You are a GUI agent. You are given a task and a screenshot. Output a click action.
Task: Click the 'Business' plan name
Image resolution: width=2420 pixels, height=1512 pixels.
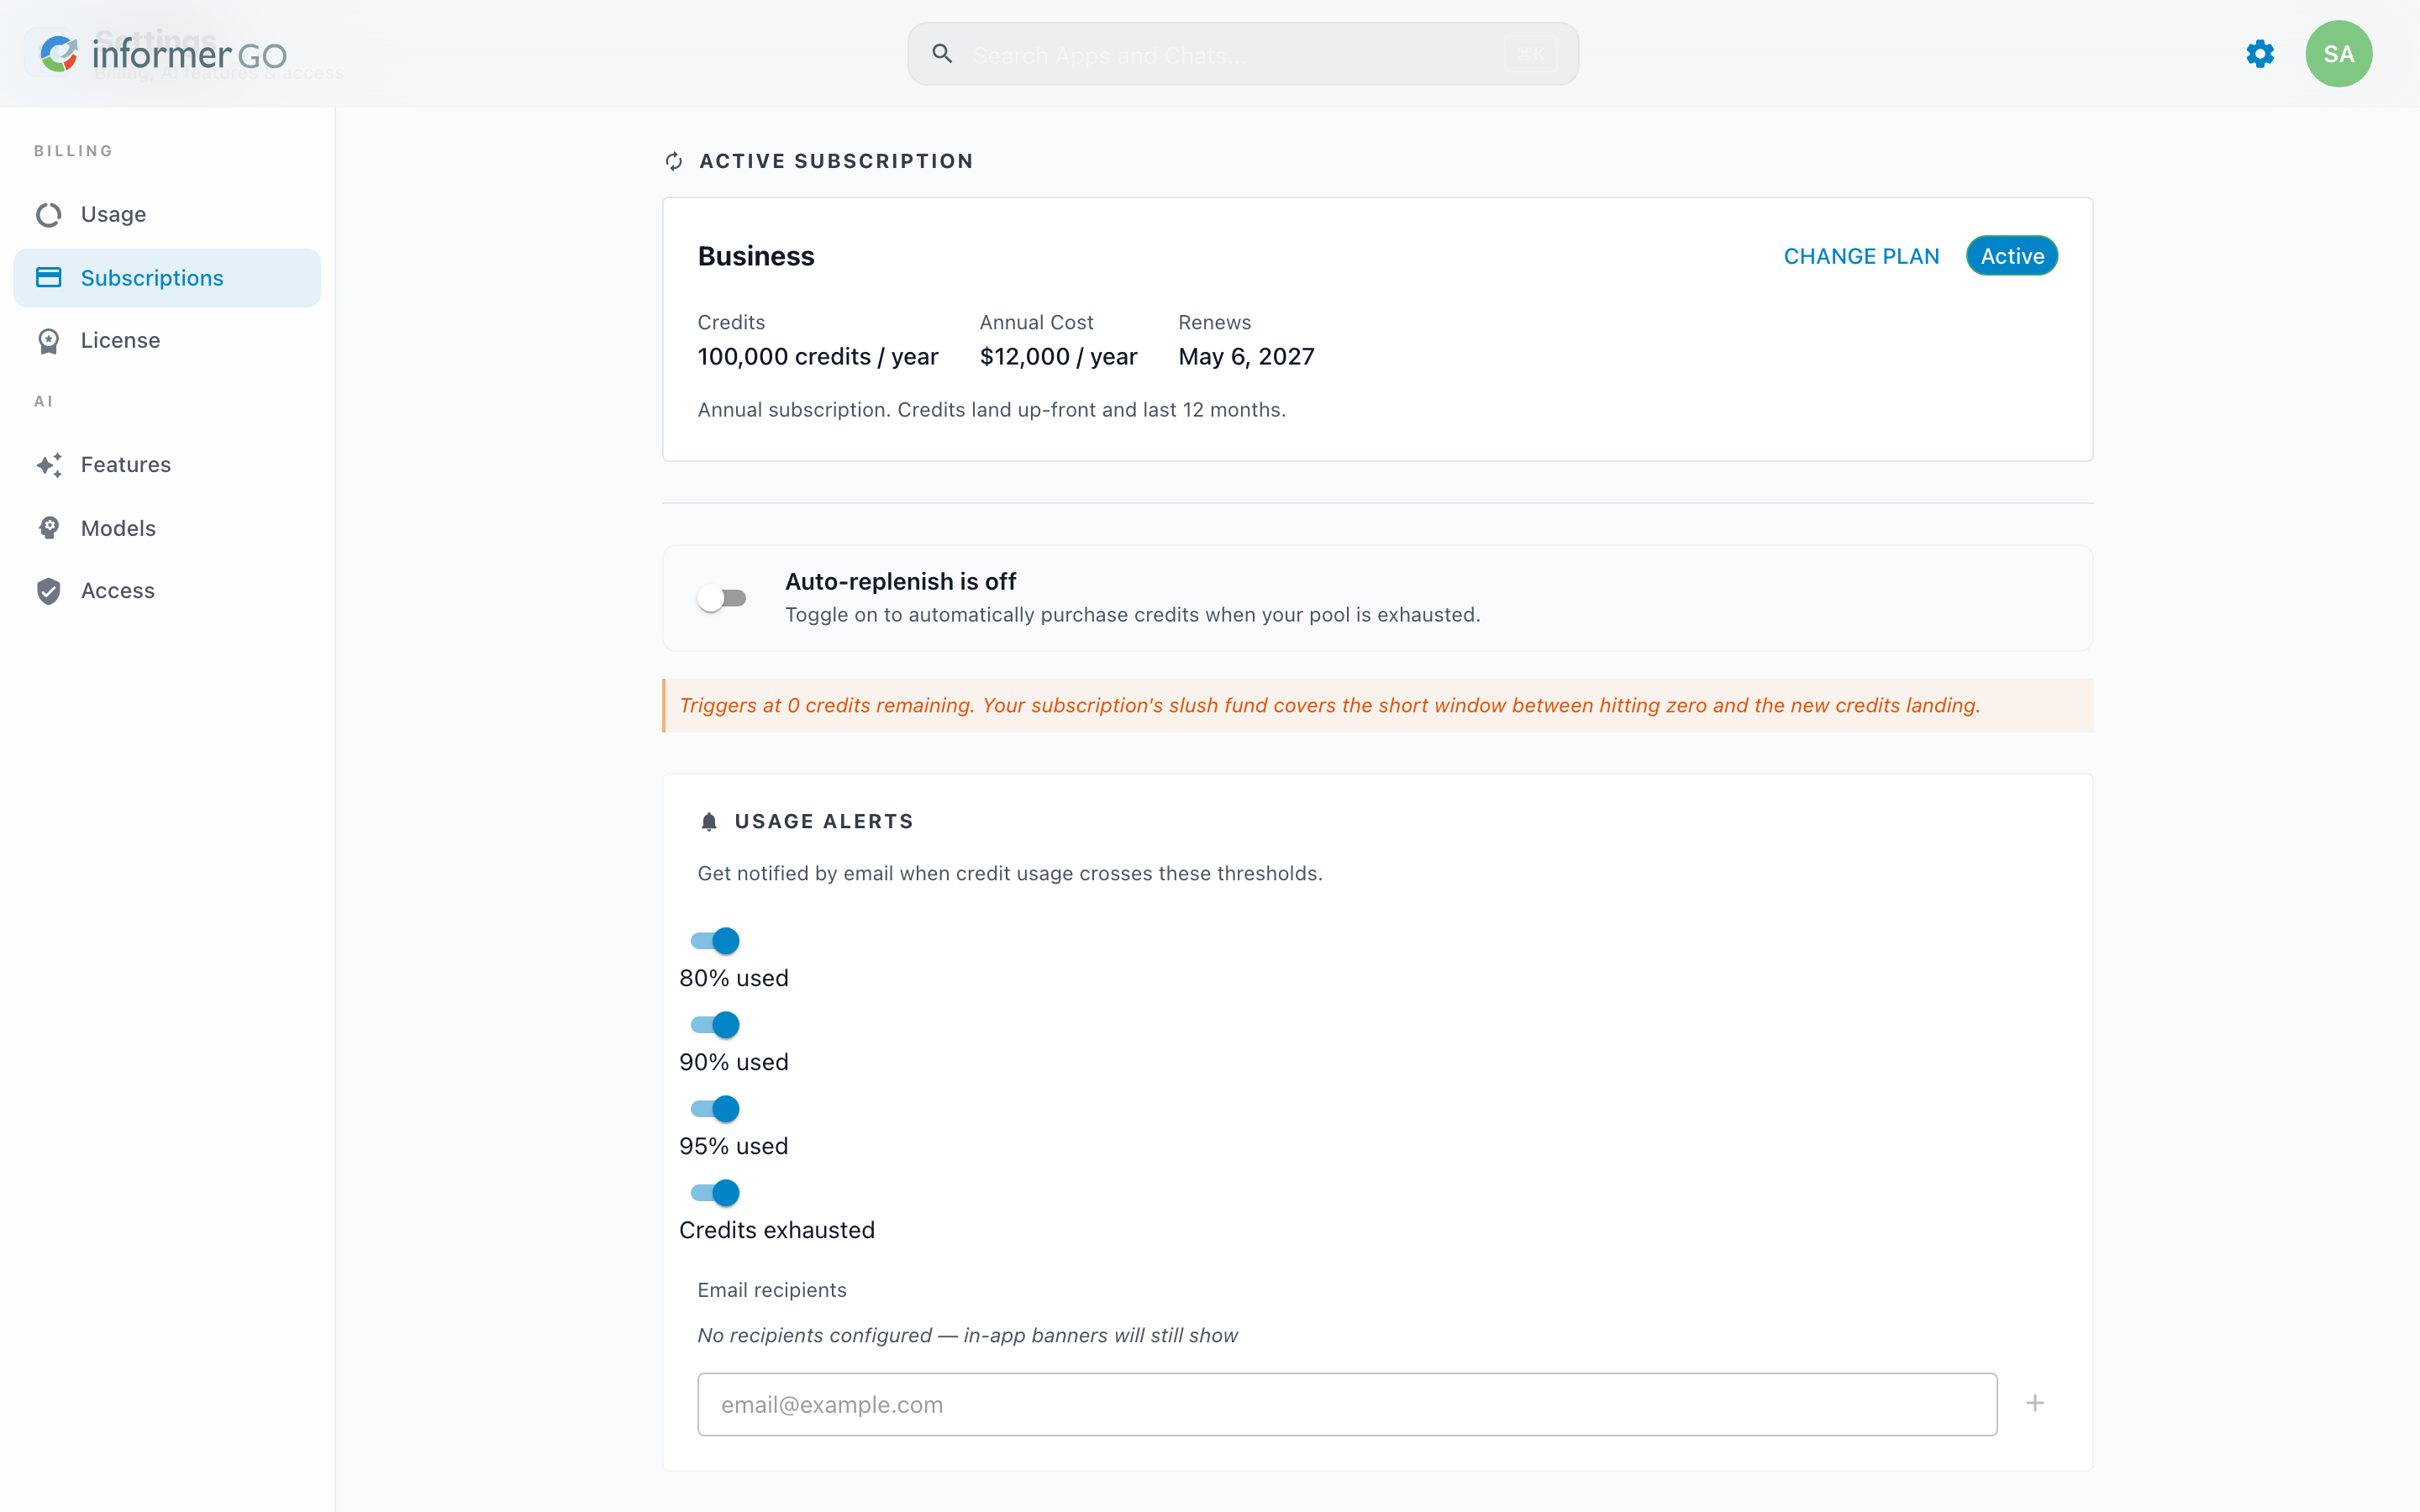756,256
